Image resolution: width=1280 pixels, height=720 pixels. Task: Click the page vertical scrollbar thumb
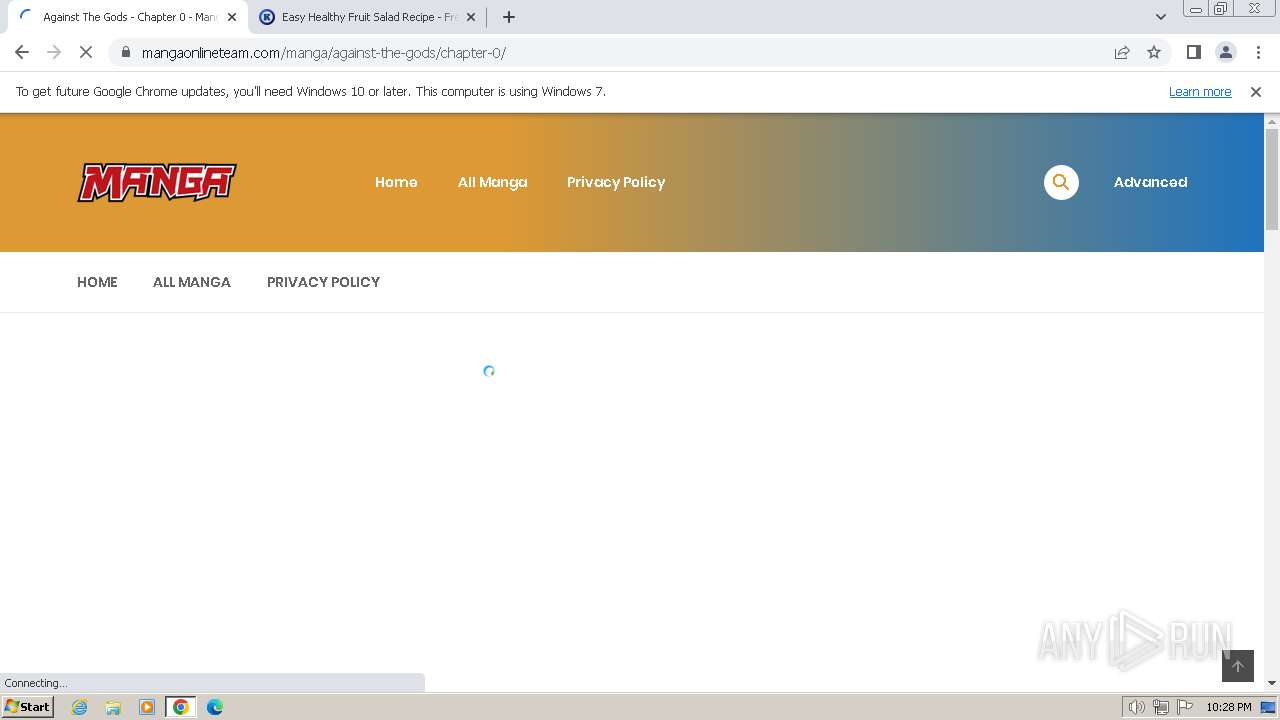(1272, 180)
